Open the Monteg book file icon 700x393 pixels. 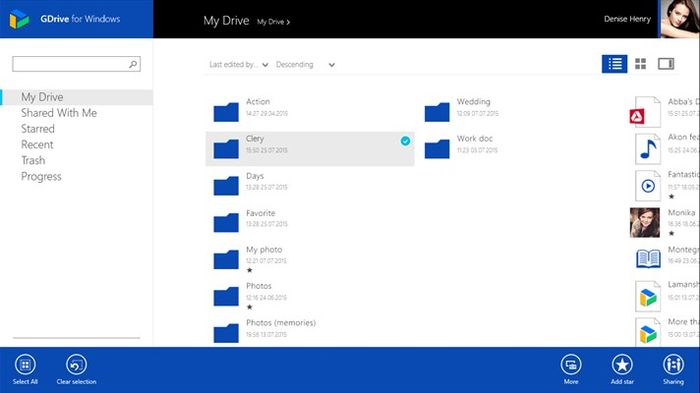pos(648,259)
